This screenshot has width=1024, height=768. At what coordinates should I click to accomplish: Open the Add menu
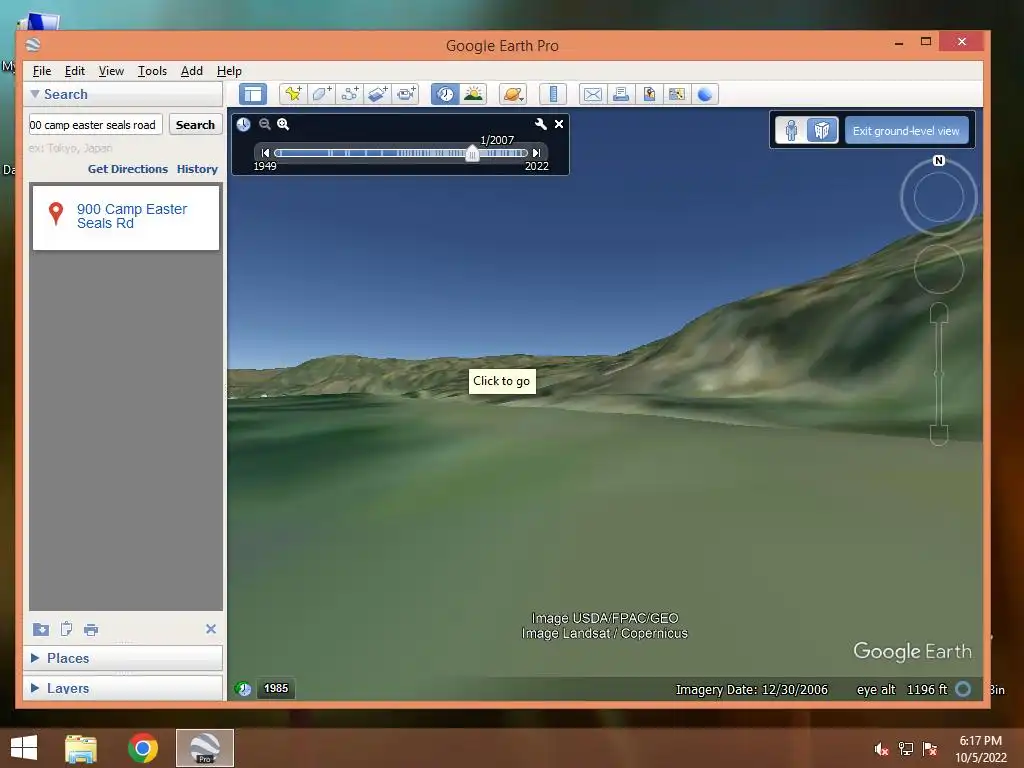pyautogui.click(x=191, y=71)
